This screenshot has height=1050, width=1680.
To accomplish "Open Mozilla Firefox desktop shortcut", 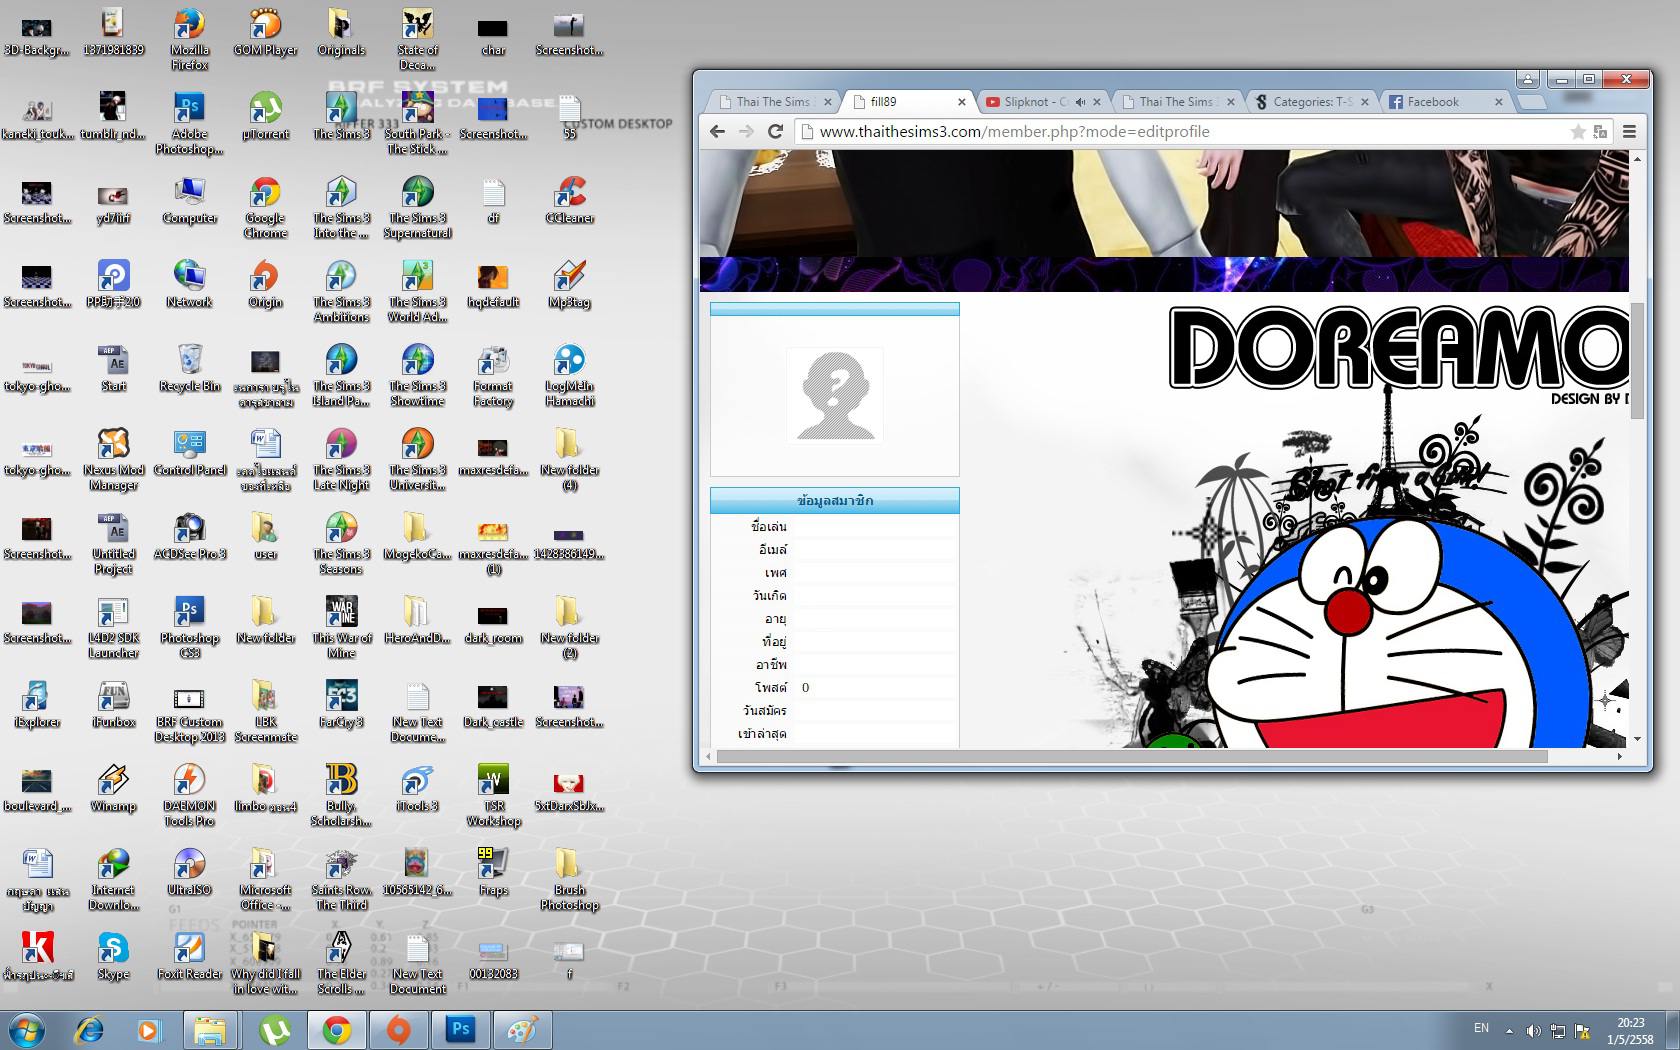I will [x=189, y=40].
